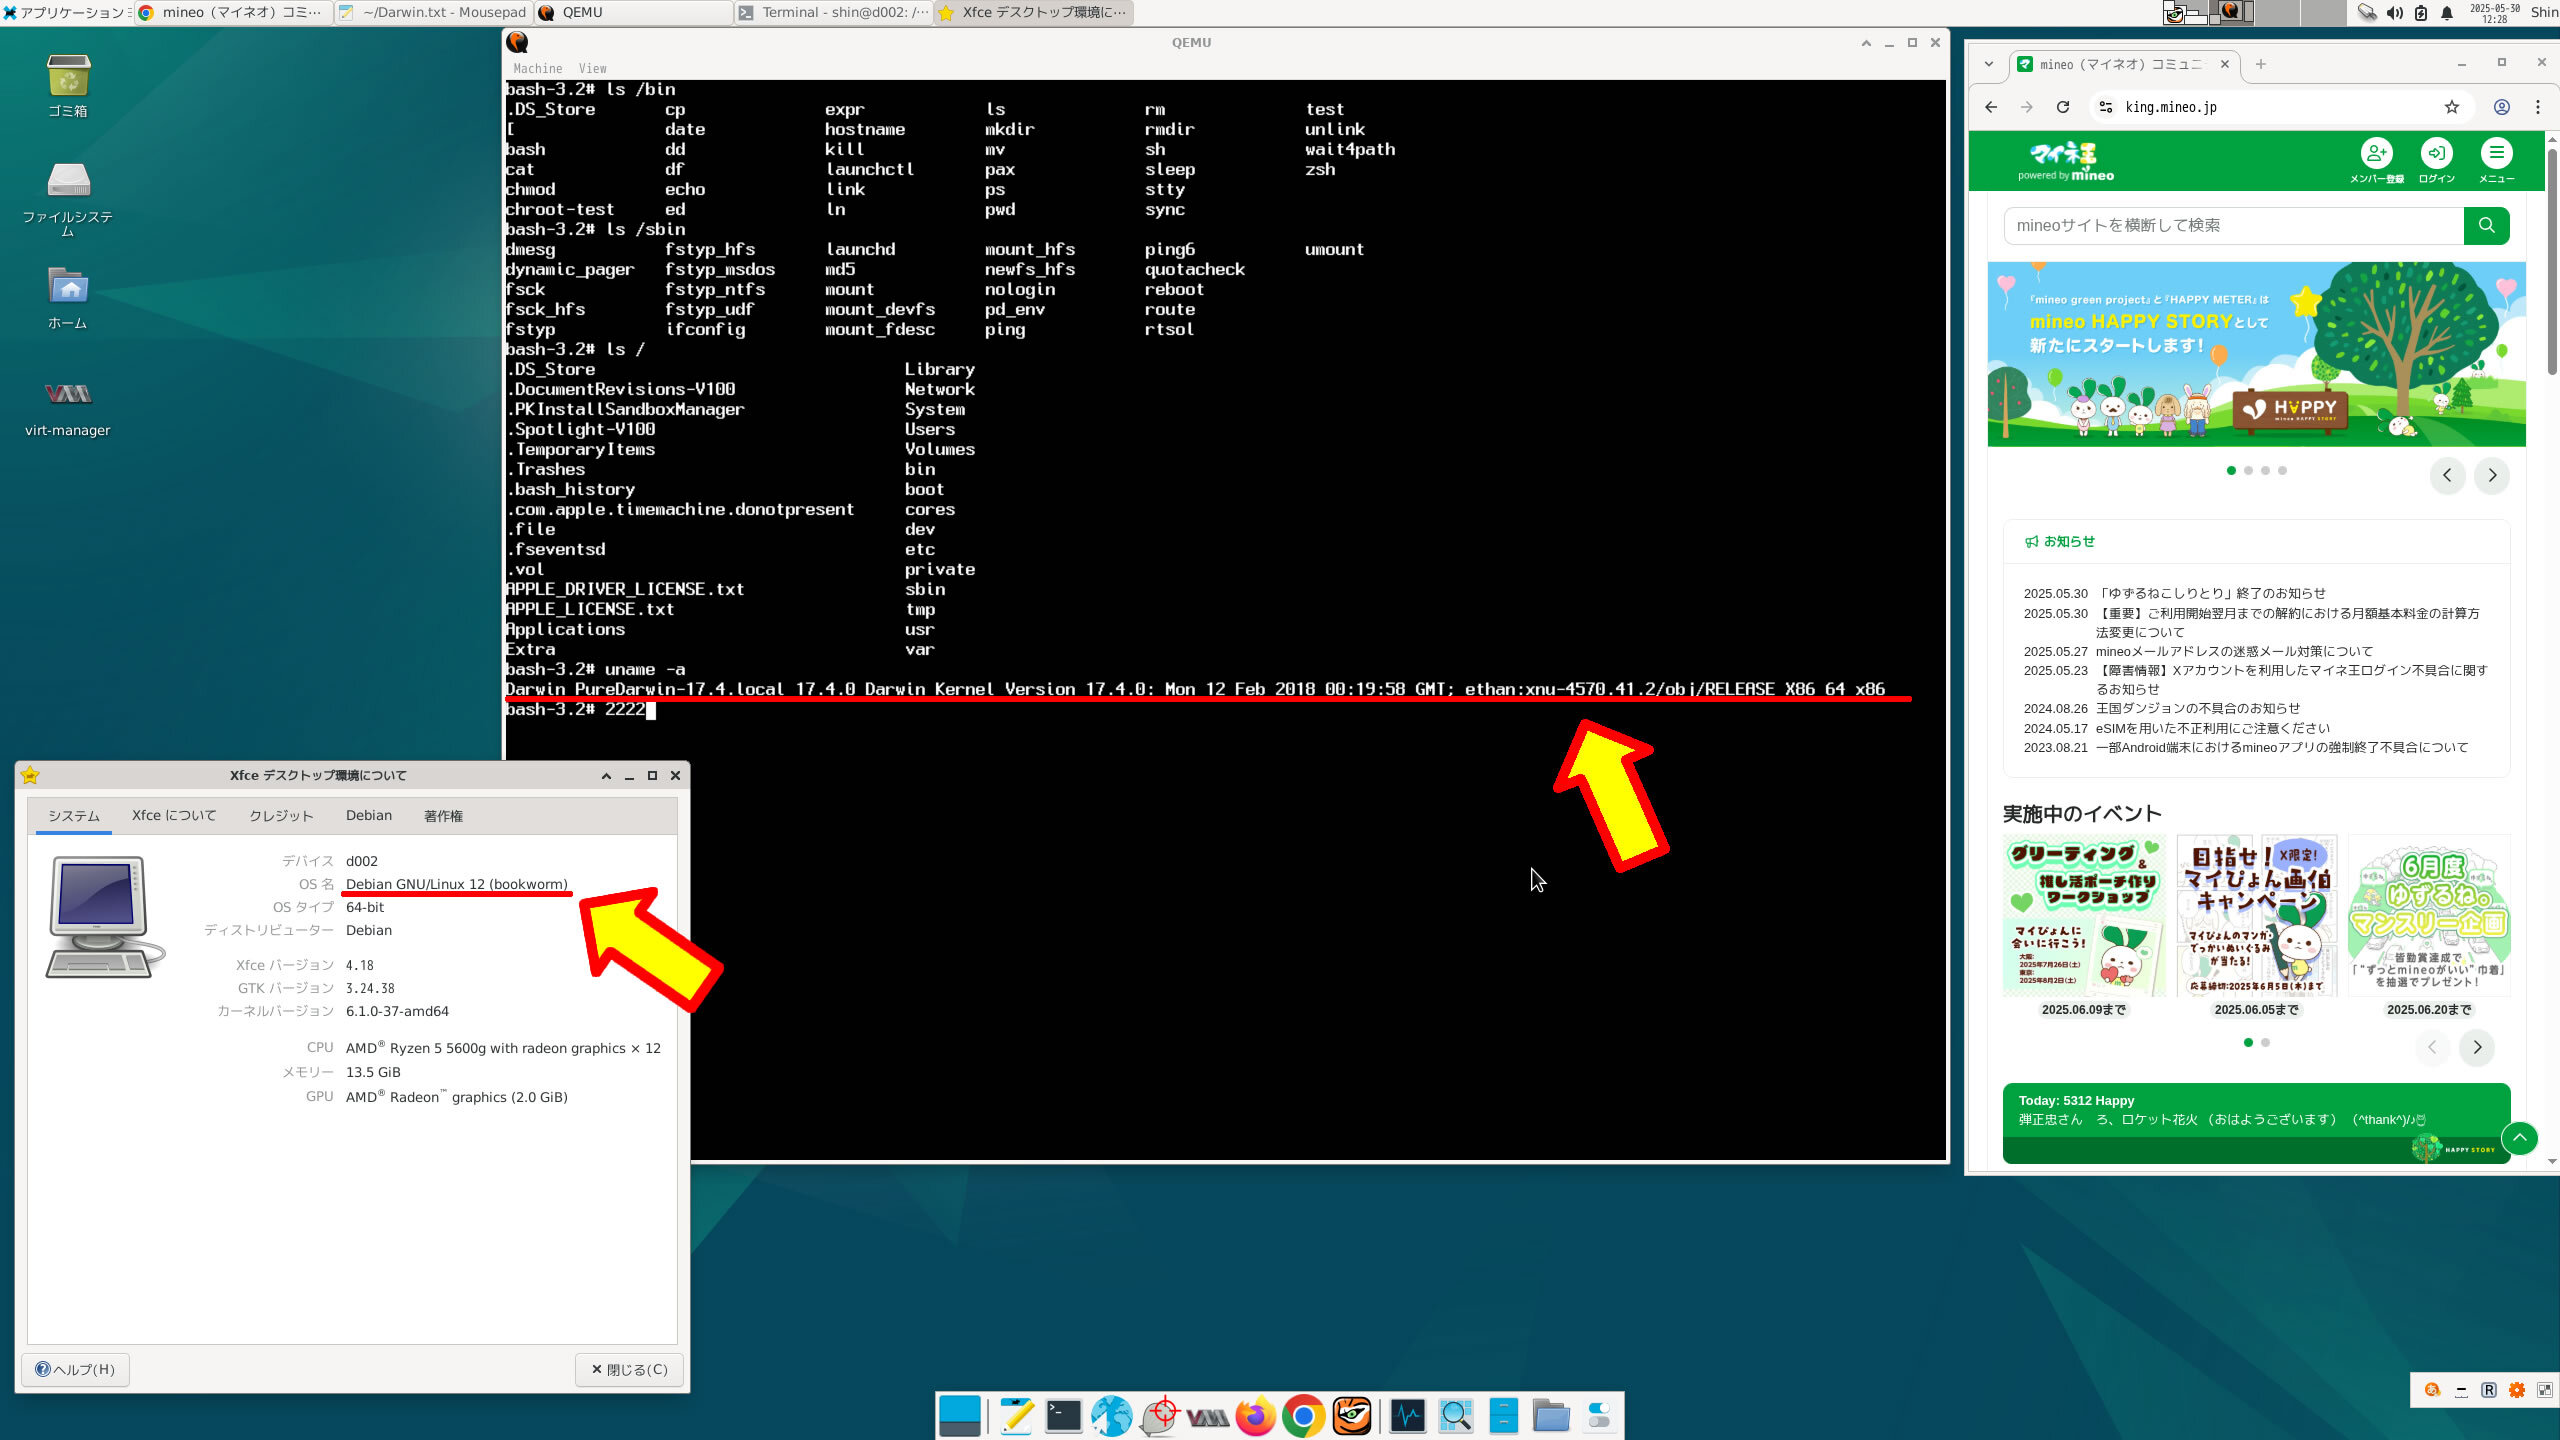Open the mineoメールアドレス迷惑メール対策 notice

click(2233, 651)
